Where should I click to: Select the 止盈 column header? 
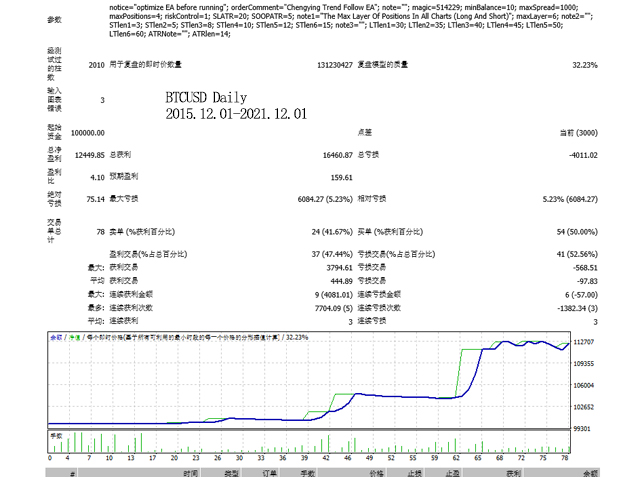pos(452,473)
